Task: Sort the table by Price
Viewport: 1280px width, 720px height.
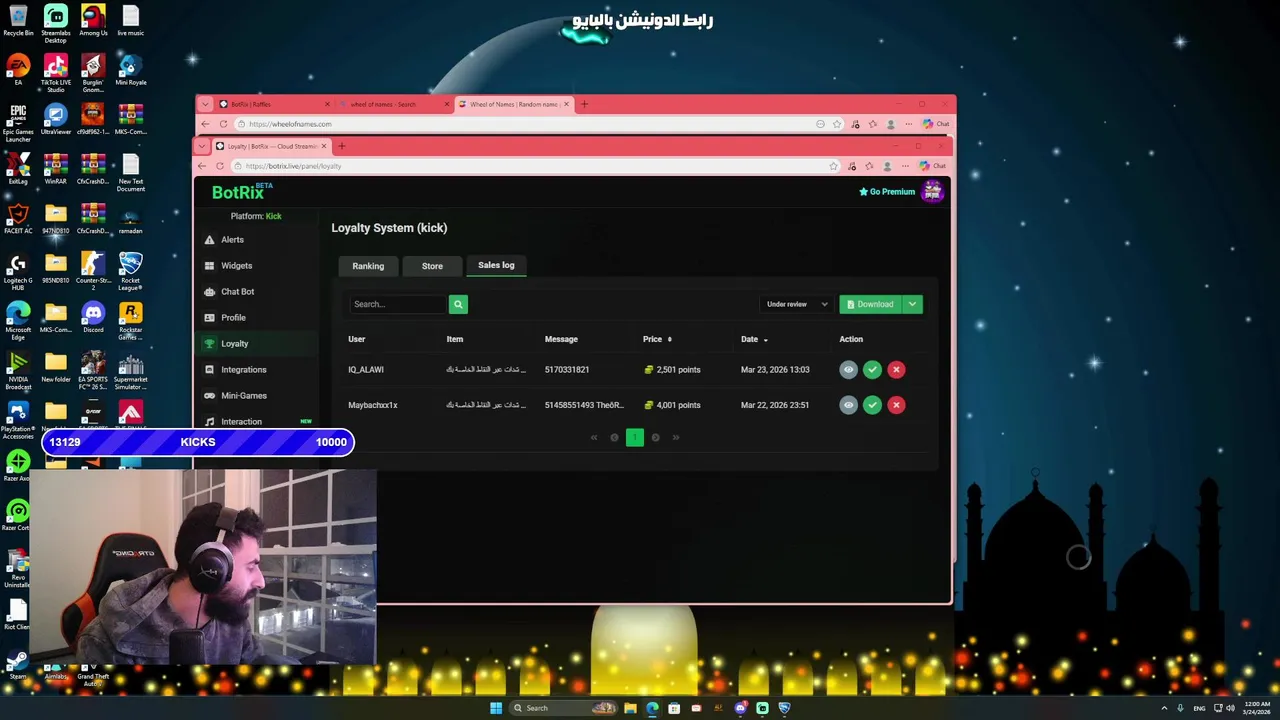Action: [x=657, y=339]
